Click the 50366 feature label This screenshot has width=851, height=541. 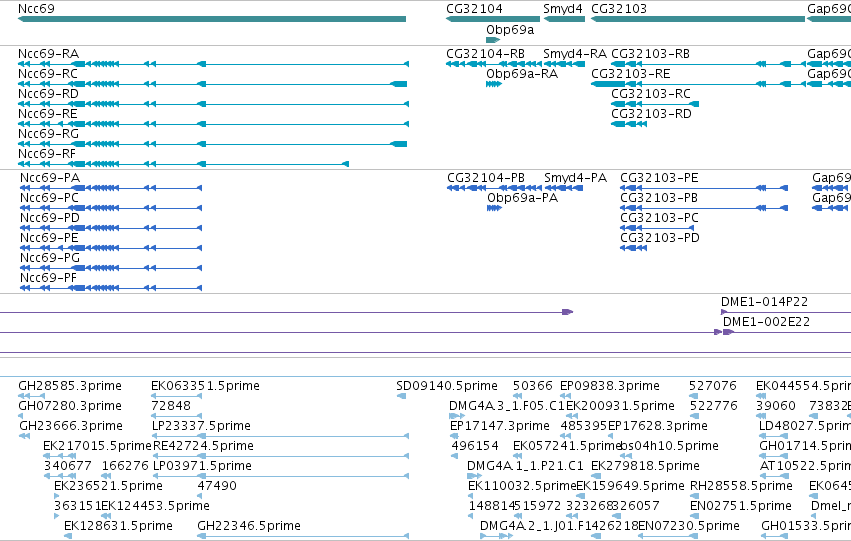point(532,386)
